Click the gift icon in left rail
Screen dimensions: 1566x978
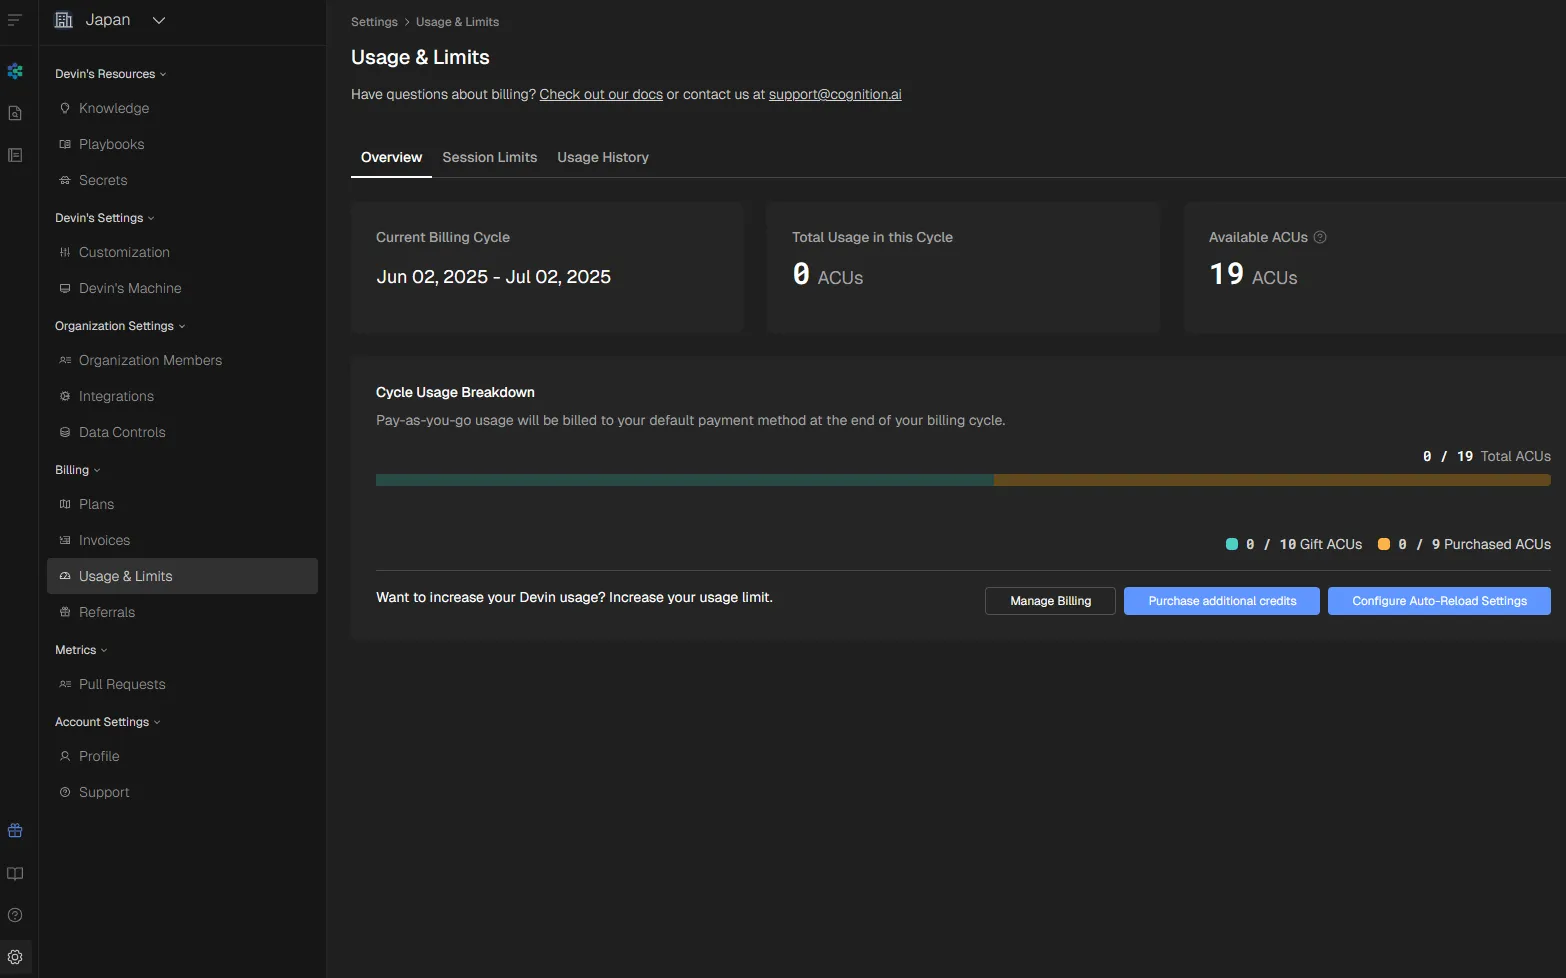point(15,831)
